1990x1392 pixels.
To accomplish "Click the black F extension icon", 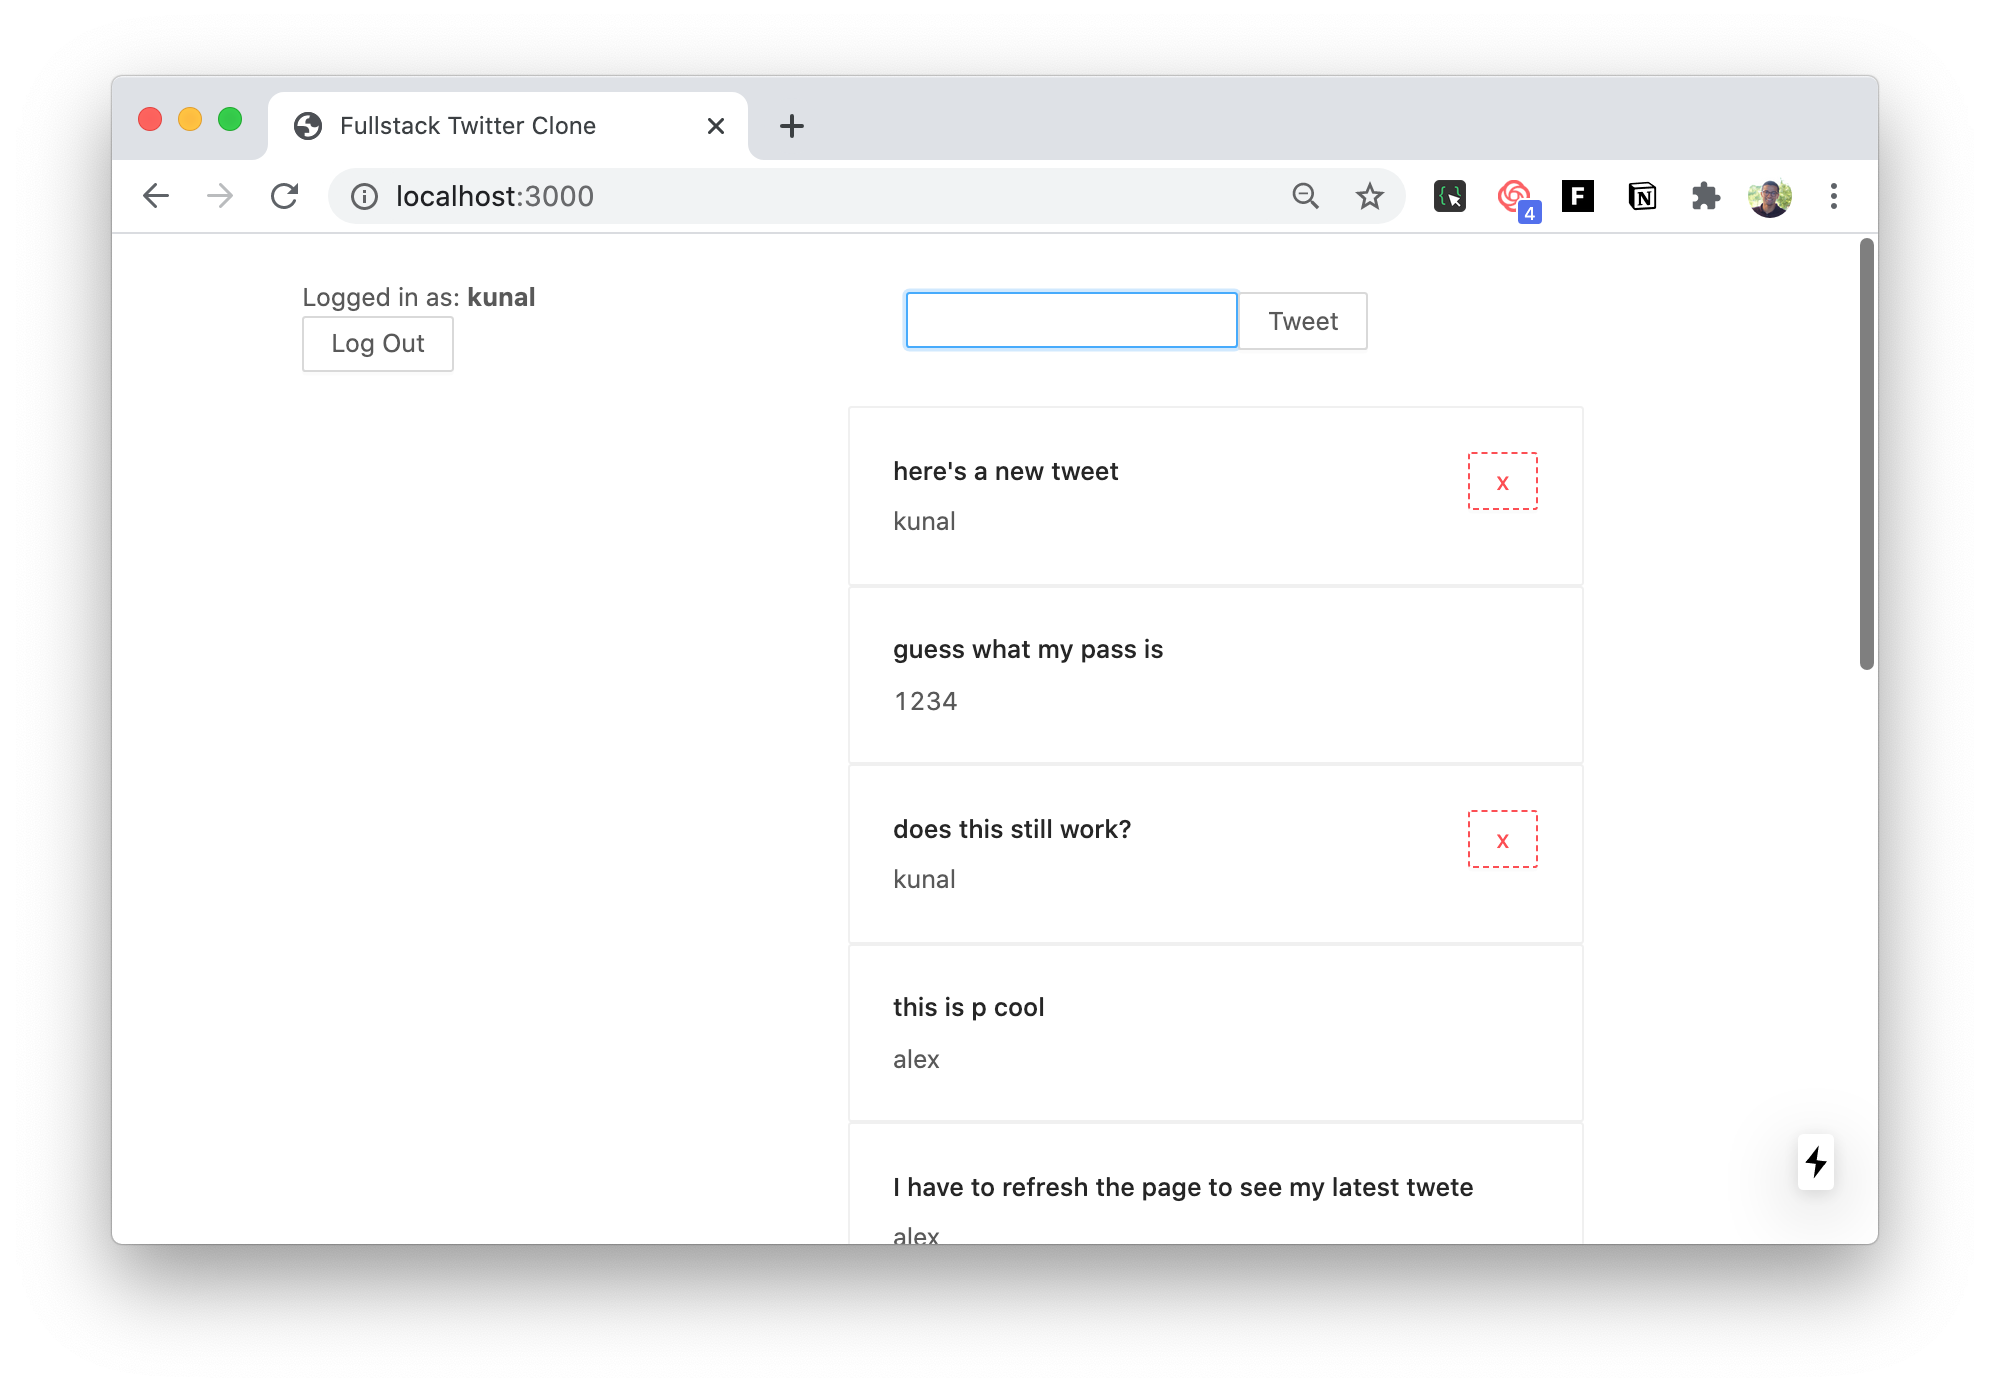I will [x=1578, y=196].
